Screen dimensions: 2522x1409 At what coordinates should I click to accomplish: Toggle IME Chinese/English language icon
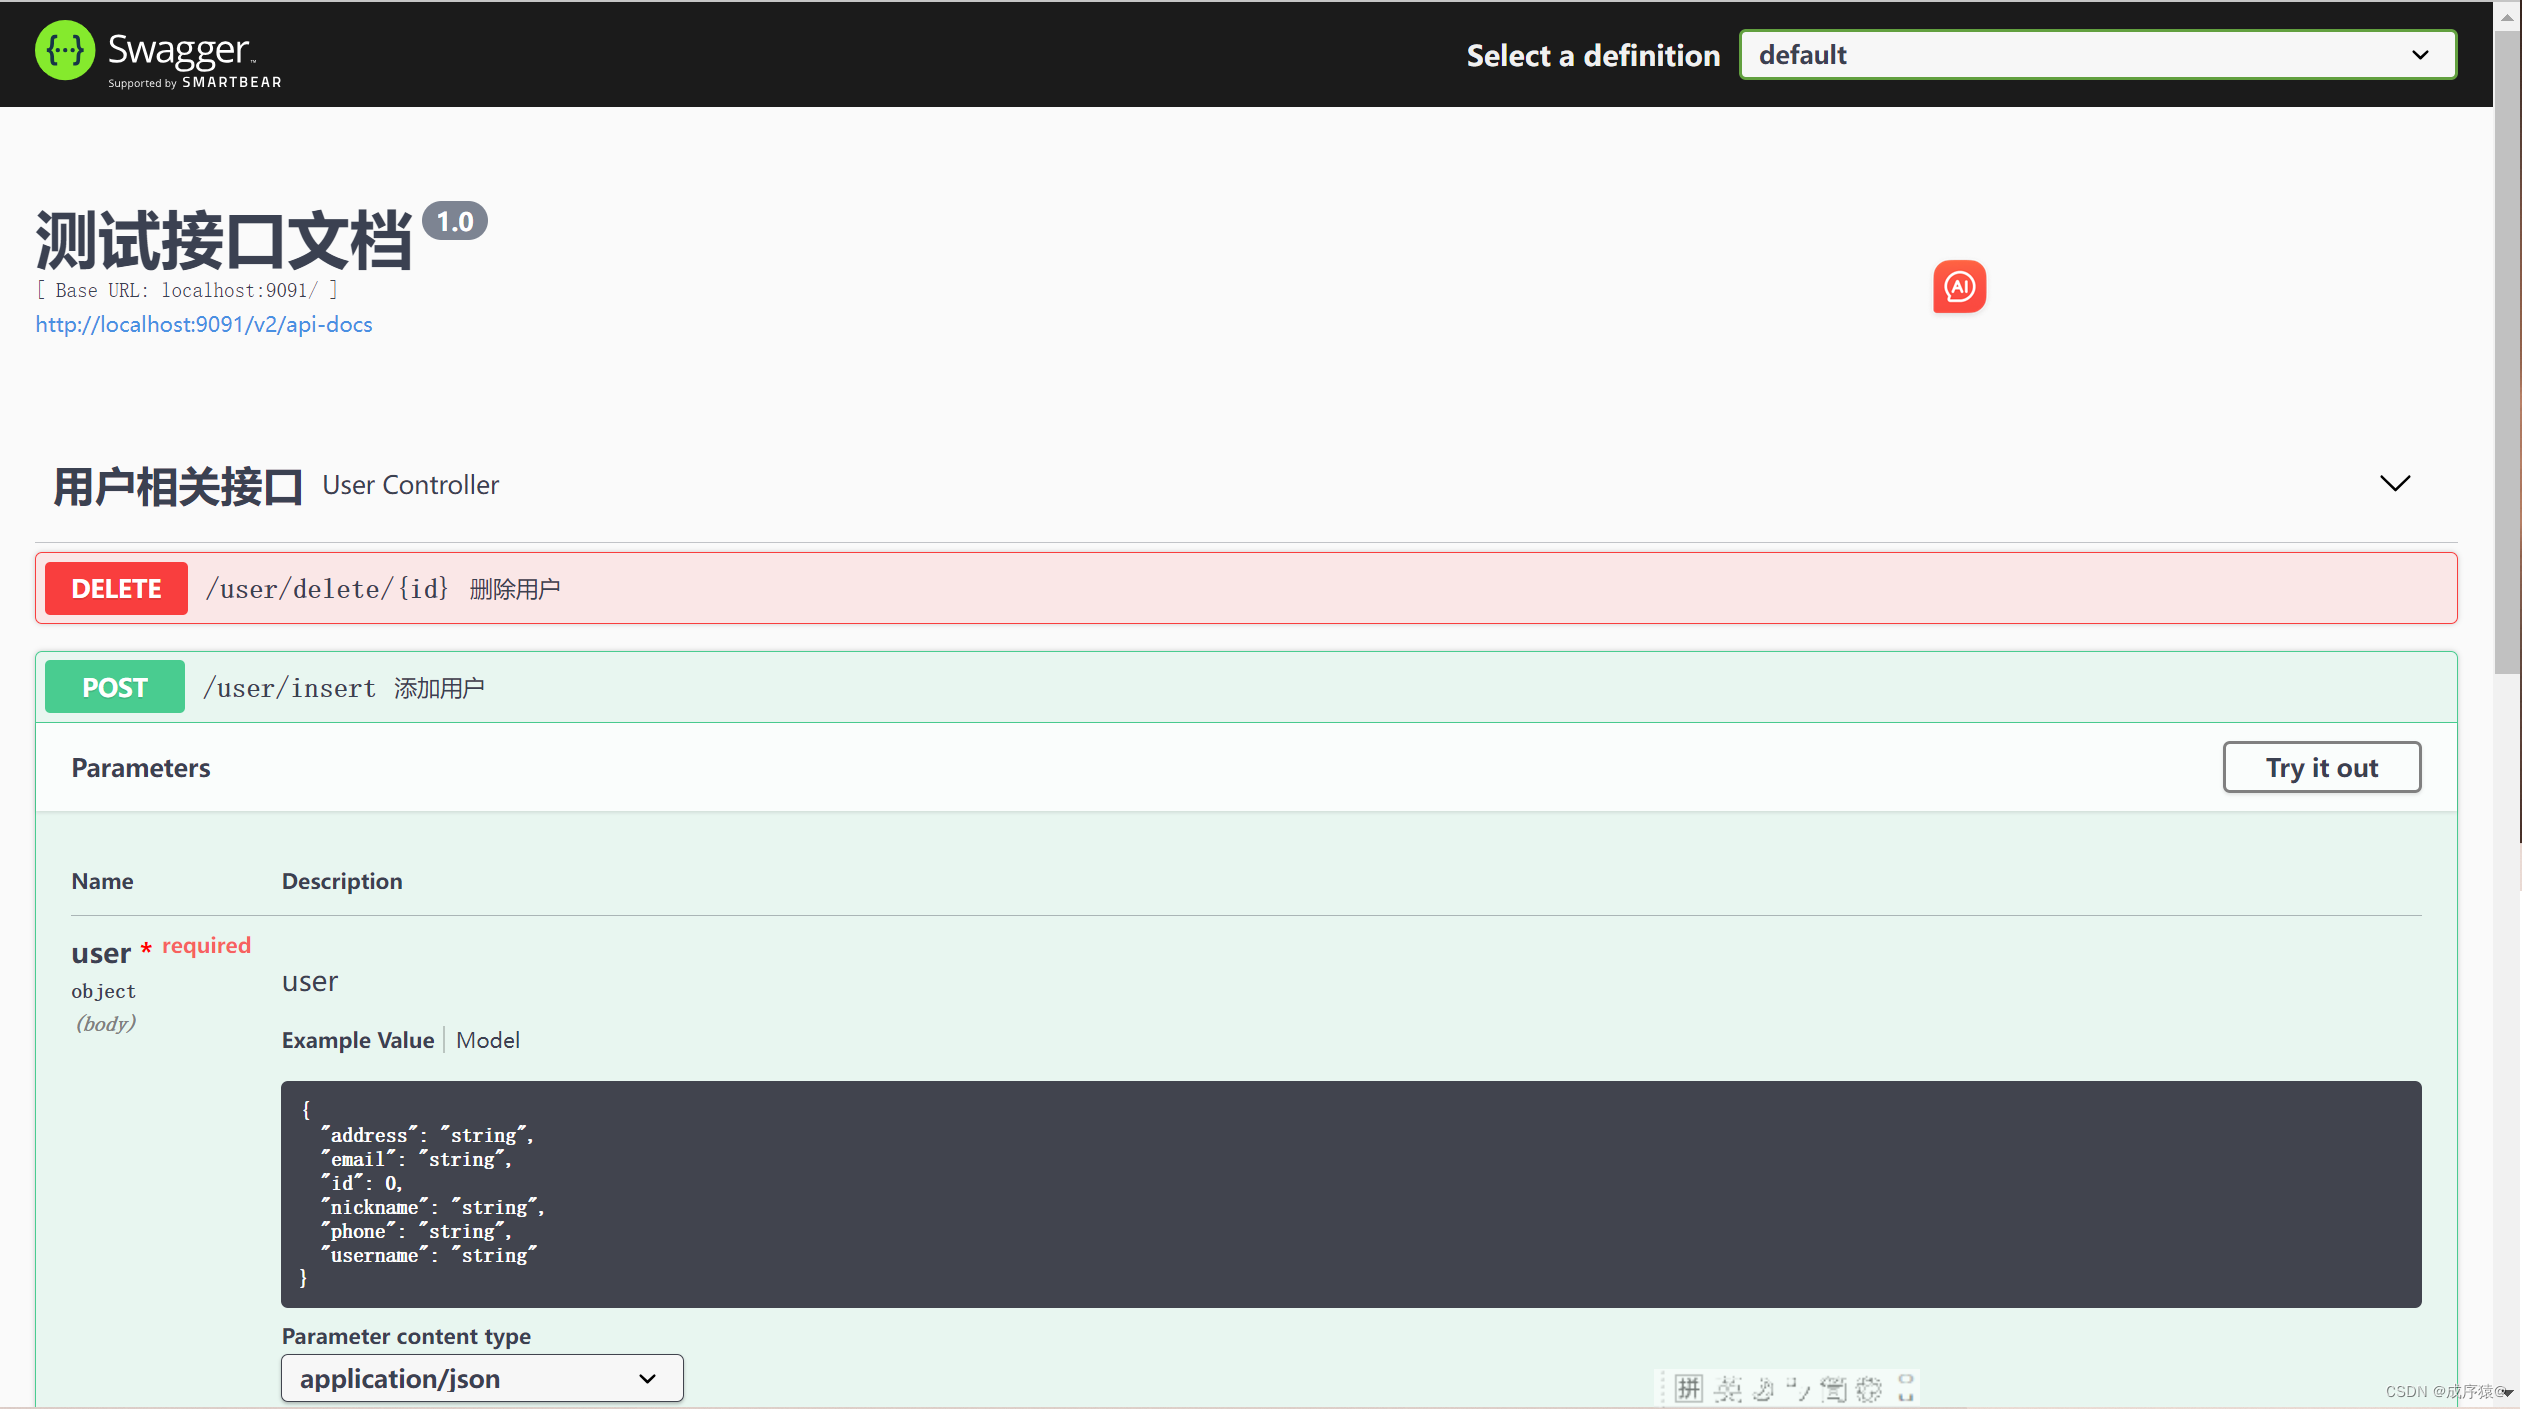pyautogui.click(x=1727, y=1388)
